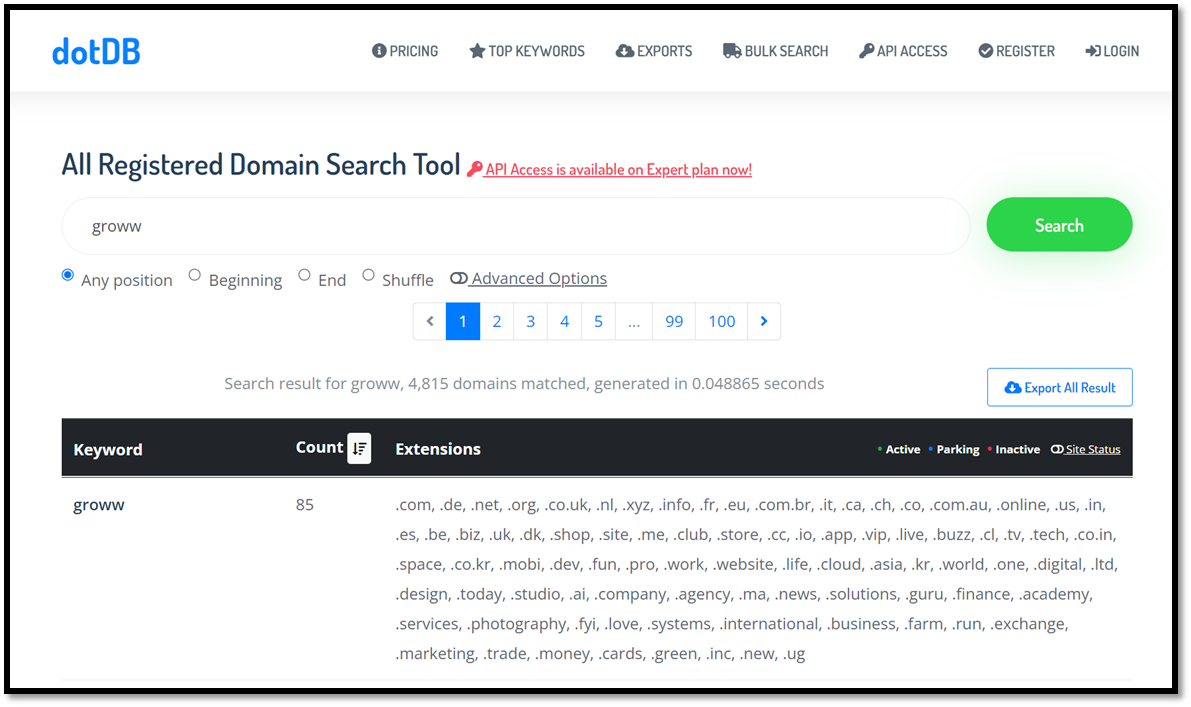Click the .ug extension
Viewport: 1191px width, 707px height.
pyautogui.click(x=794, y=654)
